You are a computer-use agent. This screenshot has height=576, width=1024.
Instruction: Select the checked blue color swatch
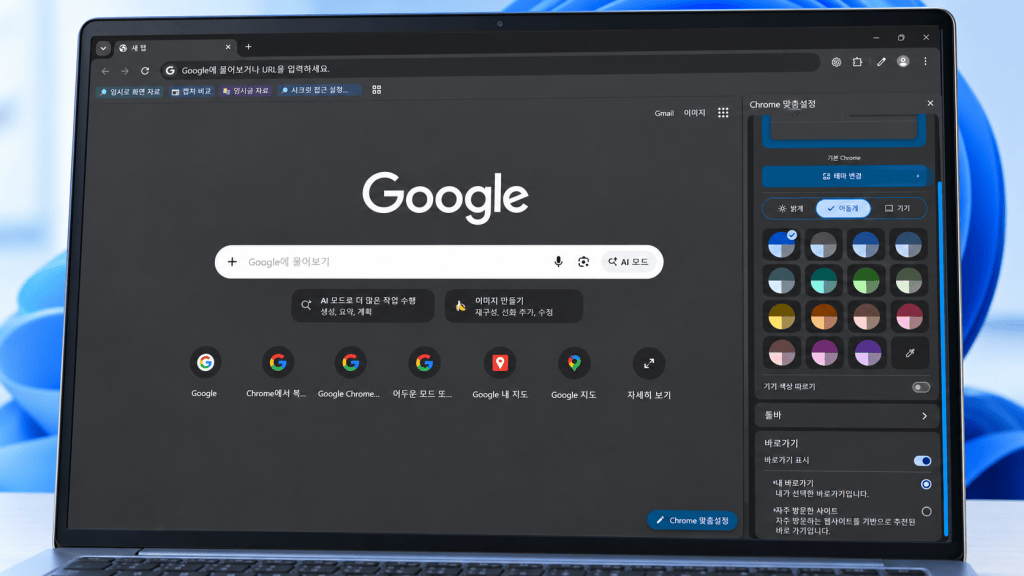tap(782, 245)
